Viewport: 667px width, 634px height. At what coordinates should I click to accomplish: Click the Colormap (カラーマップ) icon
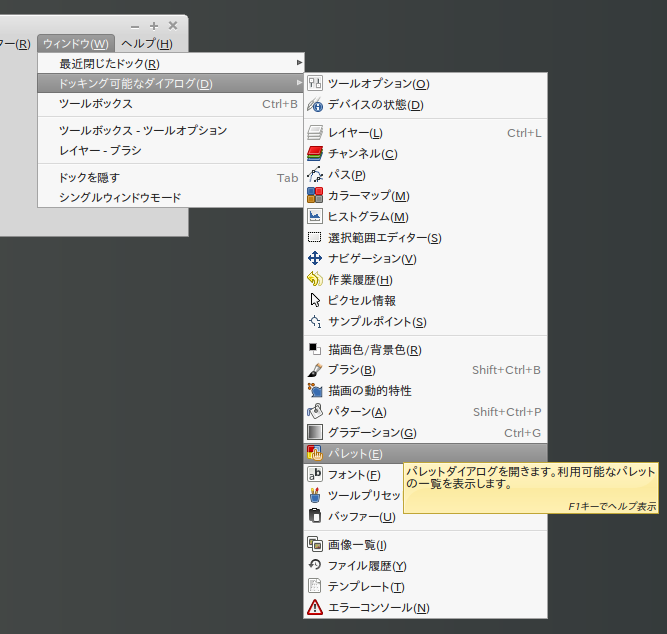[x=315, y=195]
